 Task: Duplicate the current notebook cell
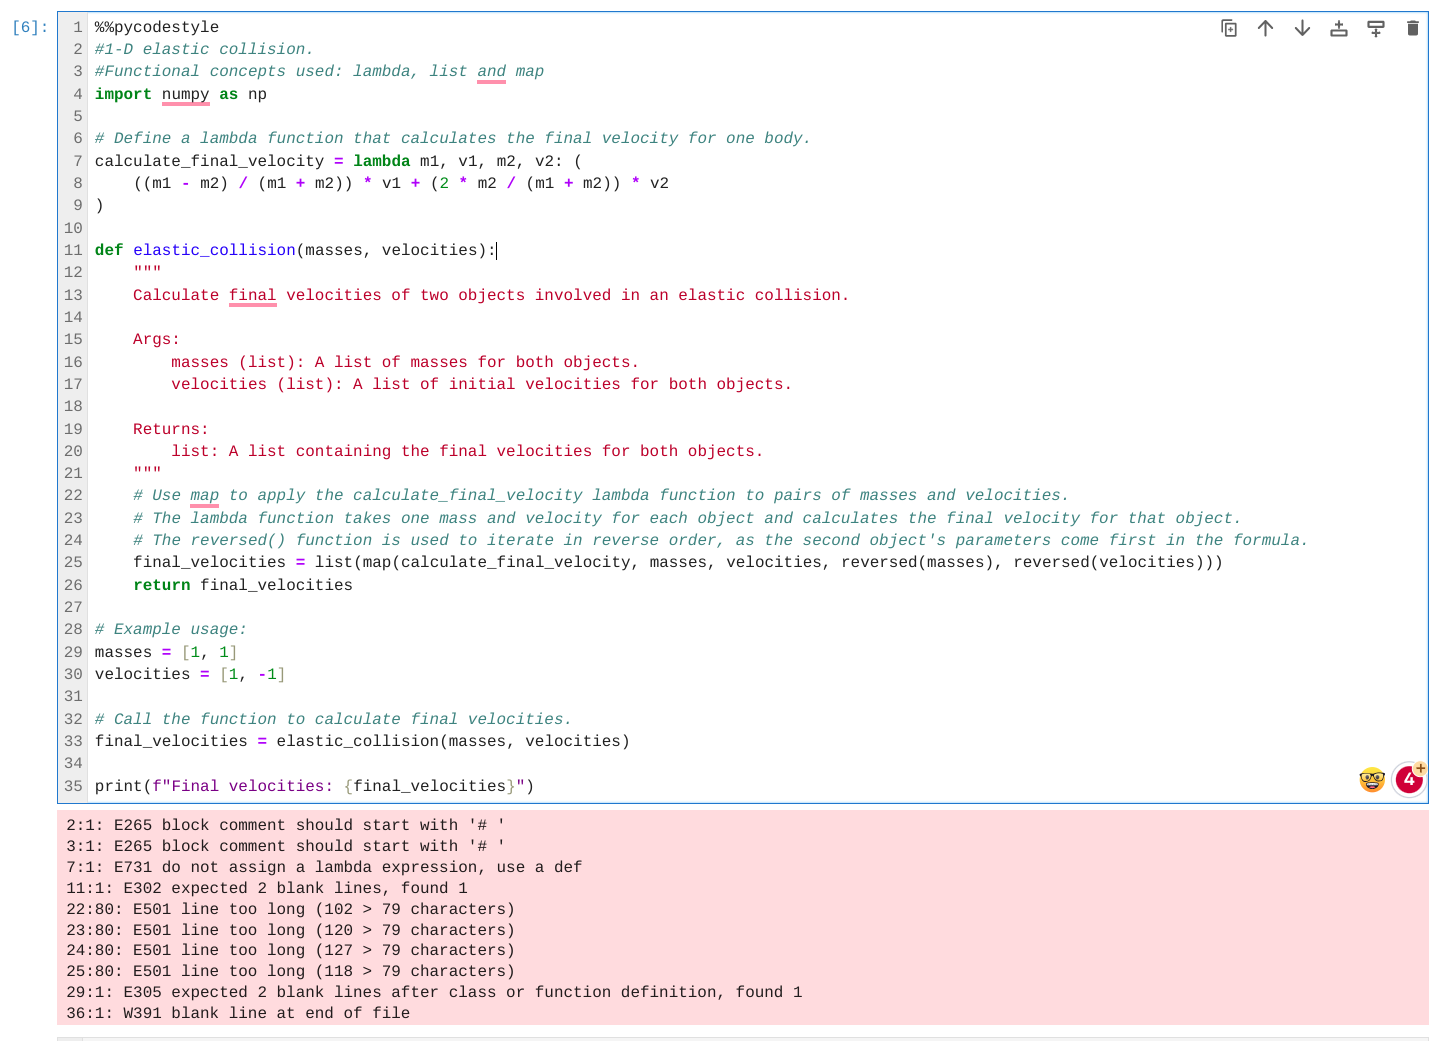[x=1229, y=28]
